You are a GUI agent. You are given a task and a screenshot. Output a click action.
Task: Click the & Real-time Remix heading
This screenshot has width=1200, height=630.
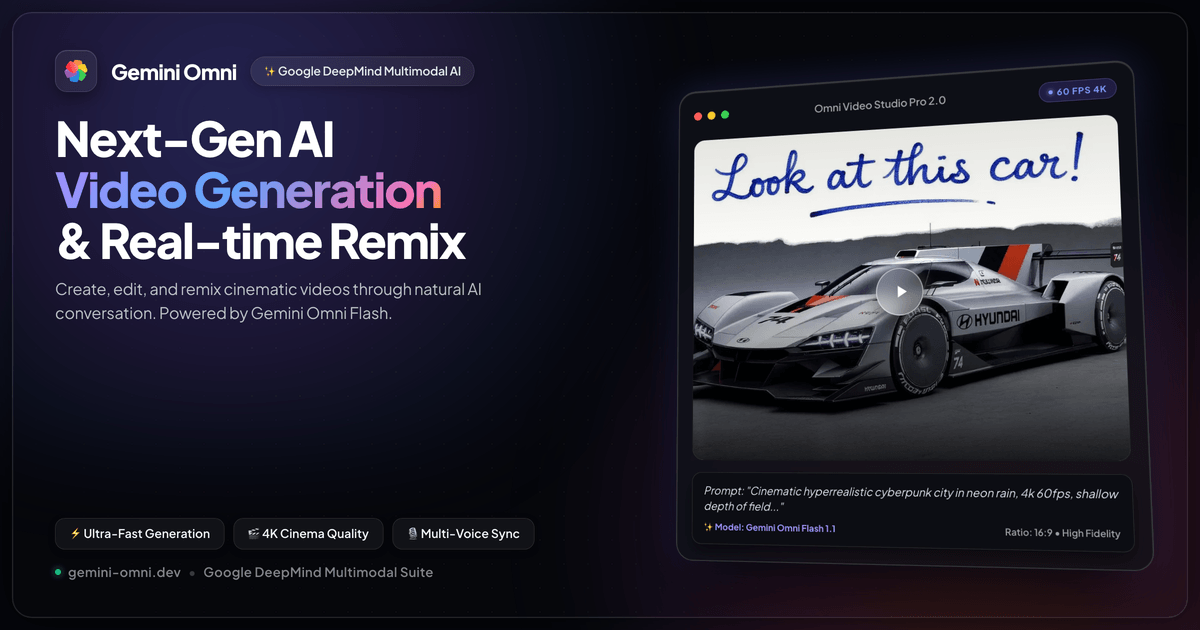[x=261, y=241]
